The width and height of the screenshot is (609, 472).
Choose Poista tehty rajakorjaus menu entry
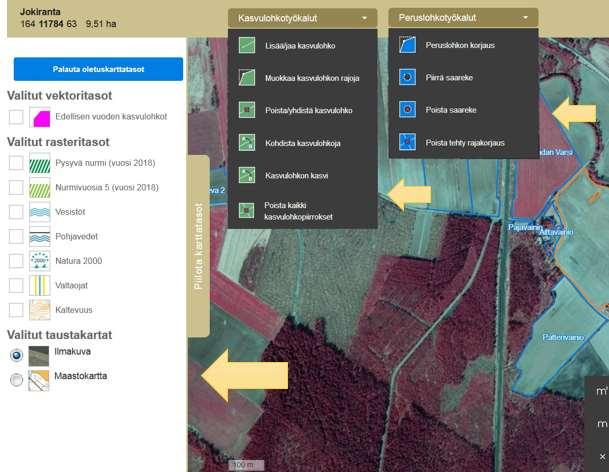463,142
